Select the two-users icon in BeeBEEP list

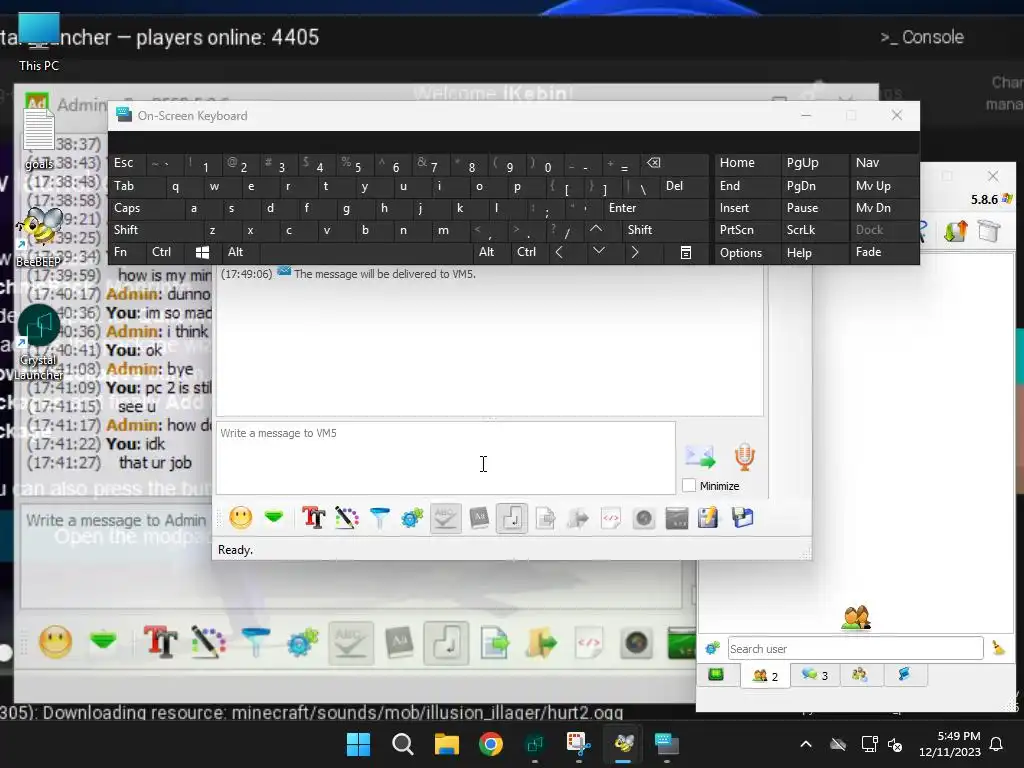856,618
